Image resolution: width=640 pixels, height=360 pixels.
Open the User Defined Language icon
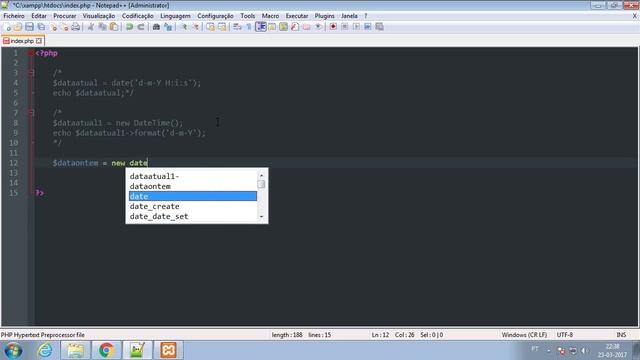272,27
